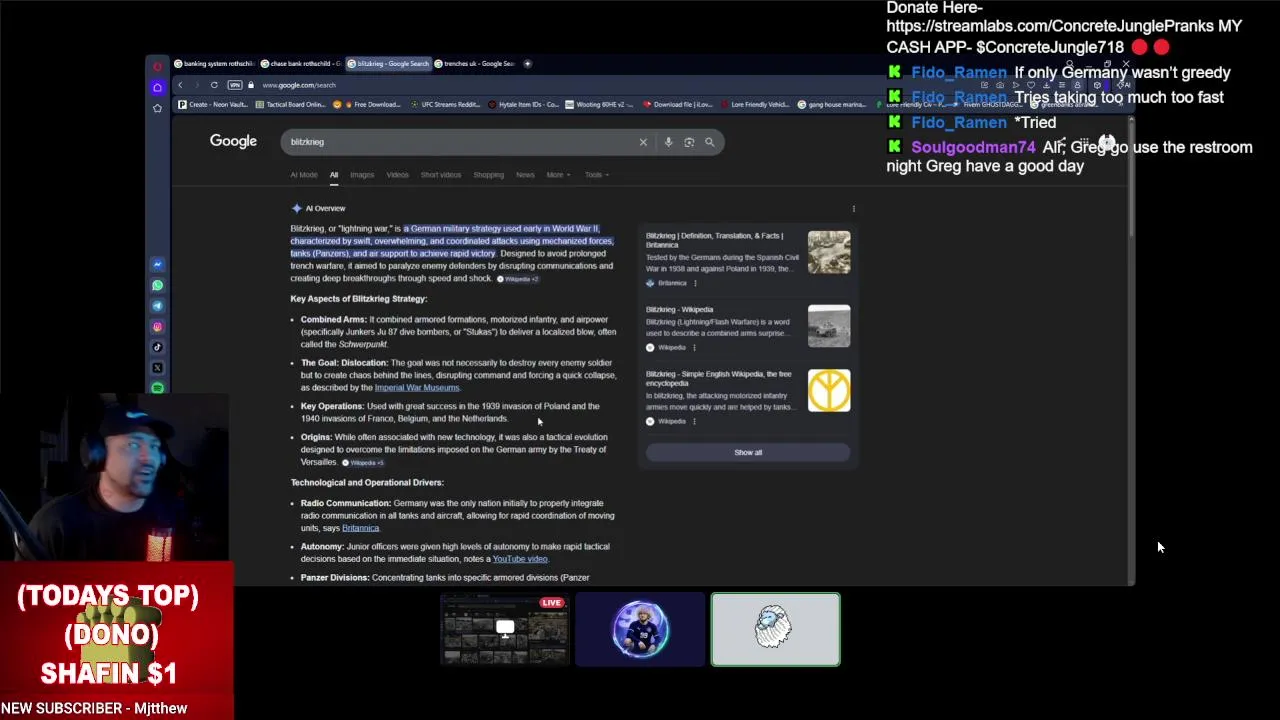Click the Opera logo menu icon
The image size is (1280, 720).
coord(157,66)
